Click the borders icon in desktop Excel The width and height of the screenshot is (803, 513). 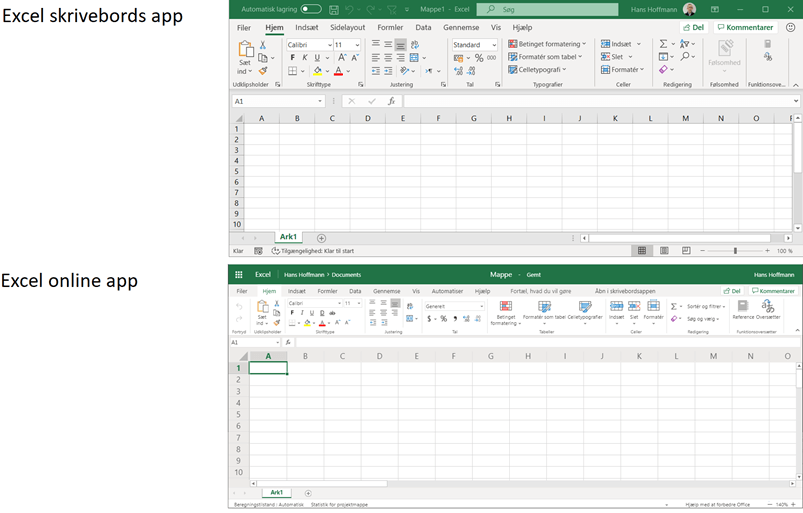tap(292, 71)
